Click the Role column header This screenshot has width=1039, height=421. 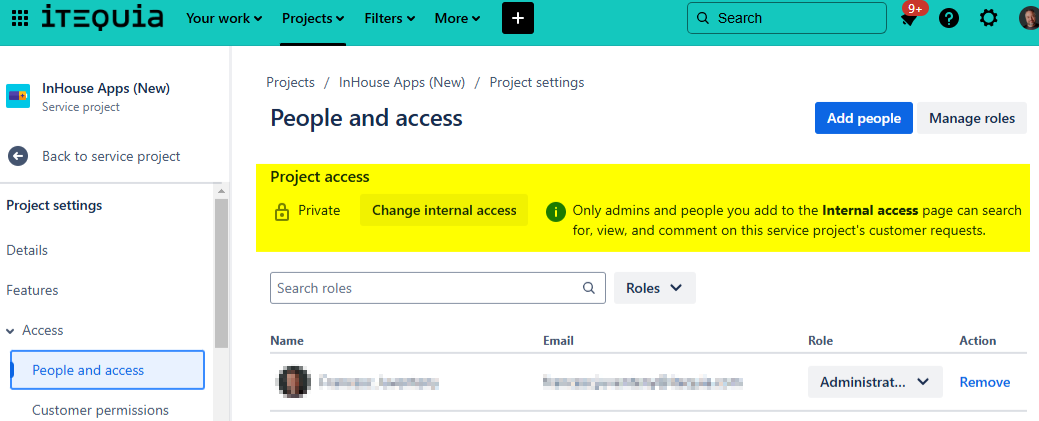[x=820, y=341]
